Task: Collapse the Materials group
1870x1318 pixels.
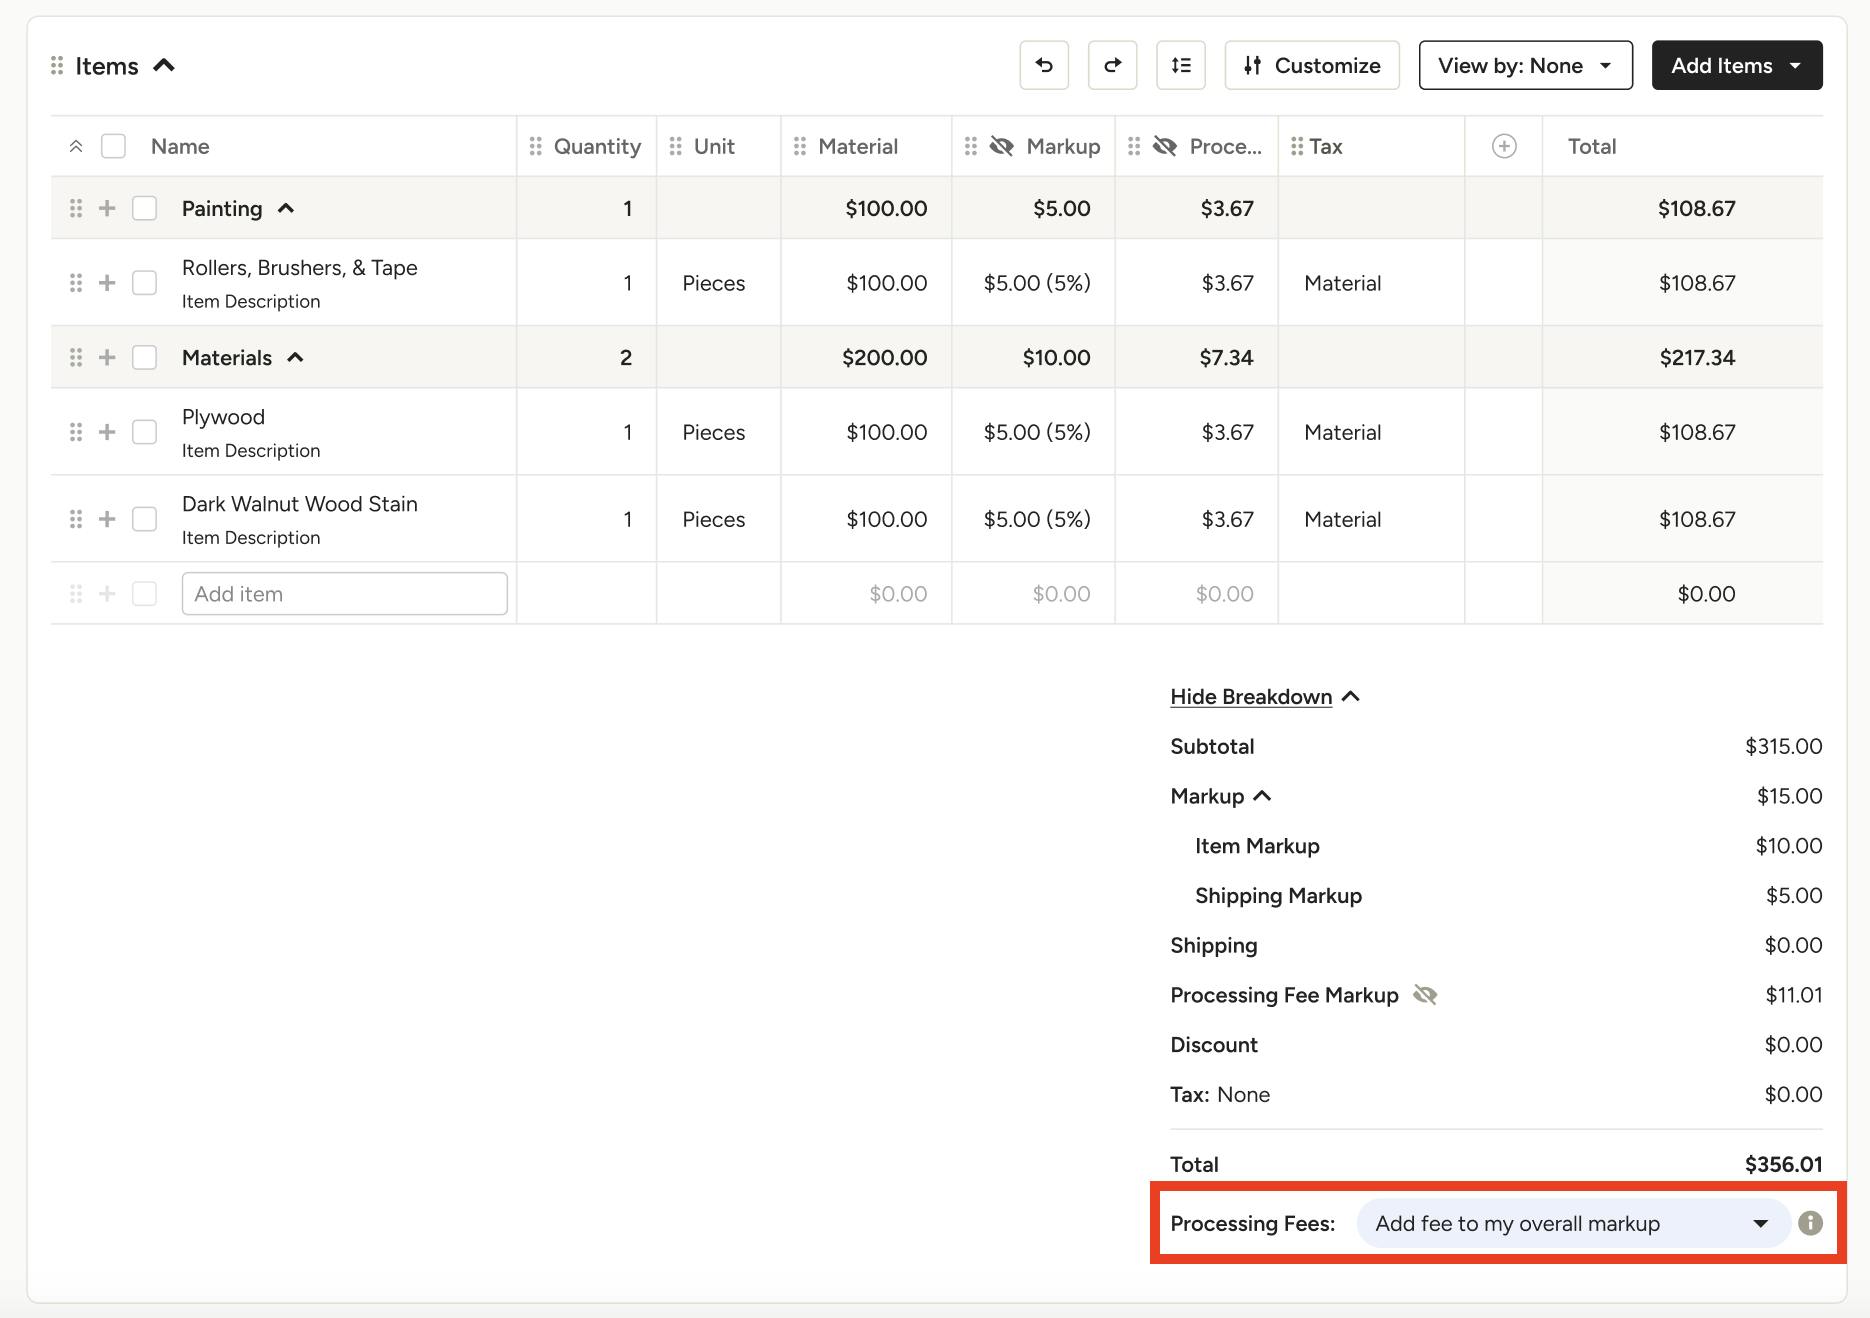Action: coord(296,357)
